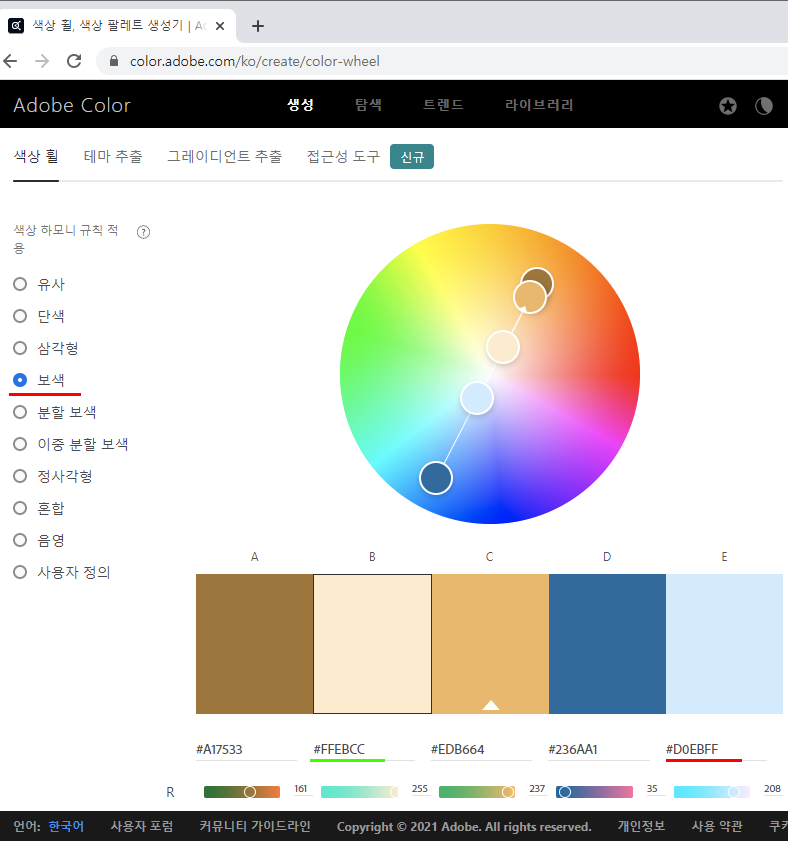Click the star icon in Adobe header
Screen dimensions: 788x841
(728, 106)
